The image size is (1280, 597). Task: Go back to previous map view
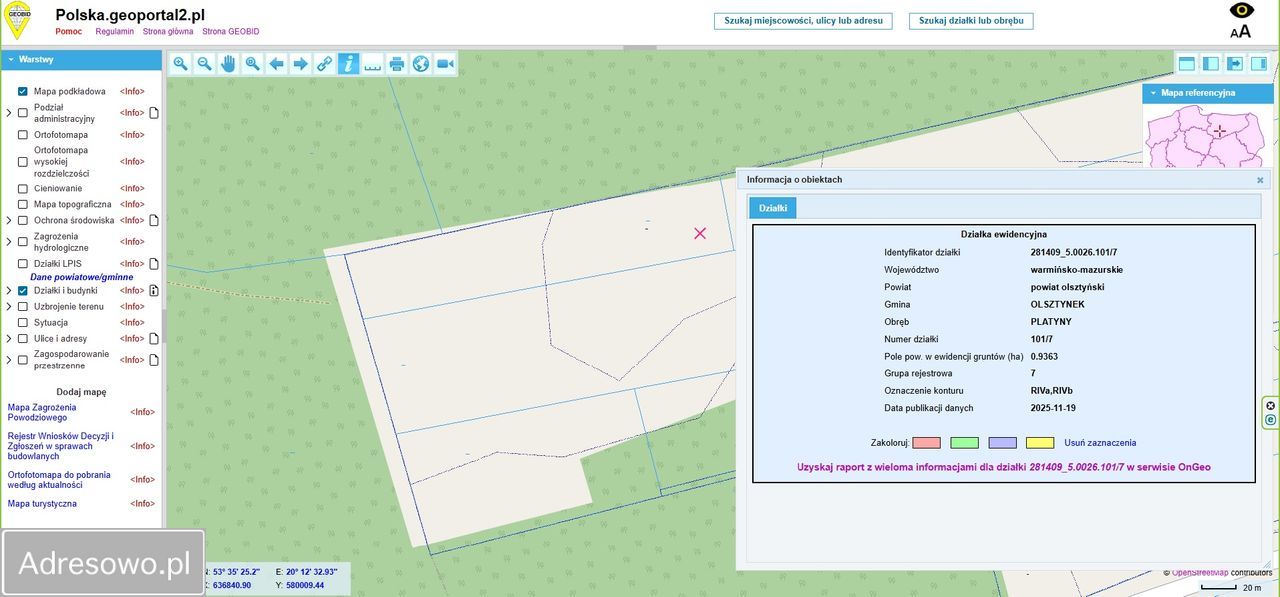pos(276,64)
